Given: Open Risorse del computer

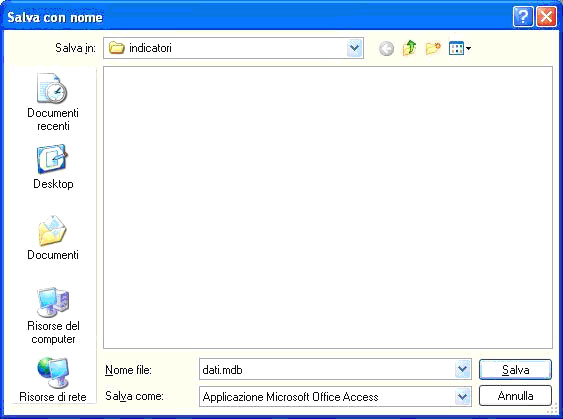Looking at the screenshot, I should [53, 316].
